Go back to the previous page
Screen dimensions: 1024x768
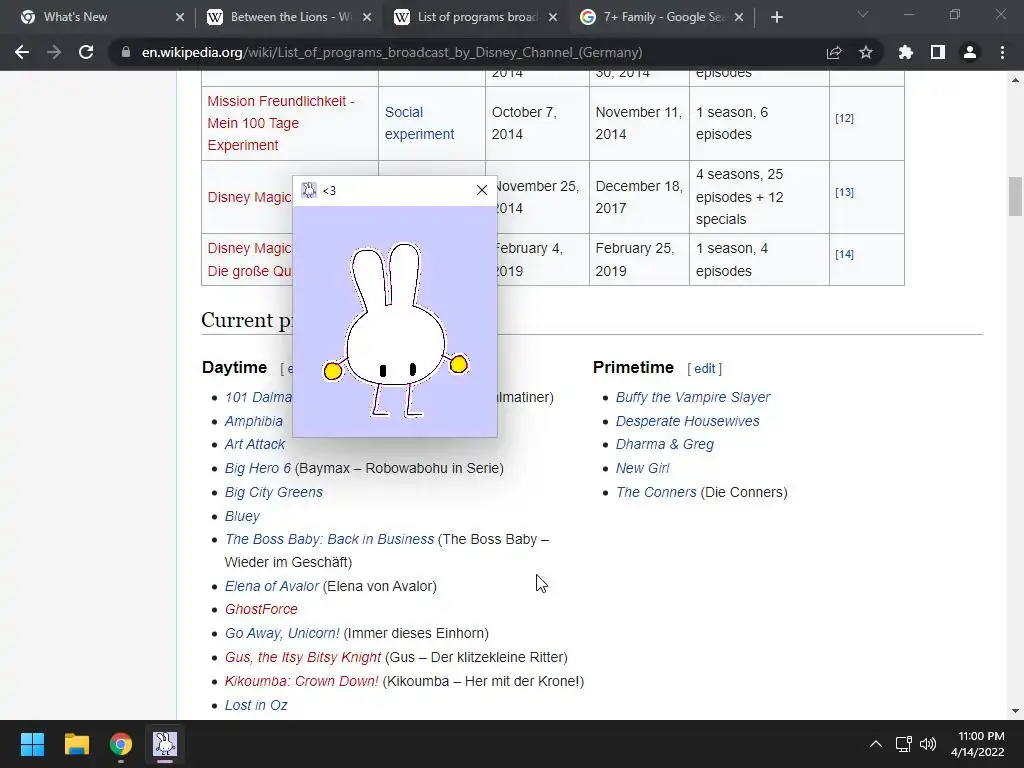coord(22,52)
